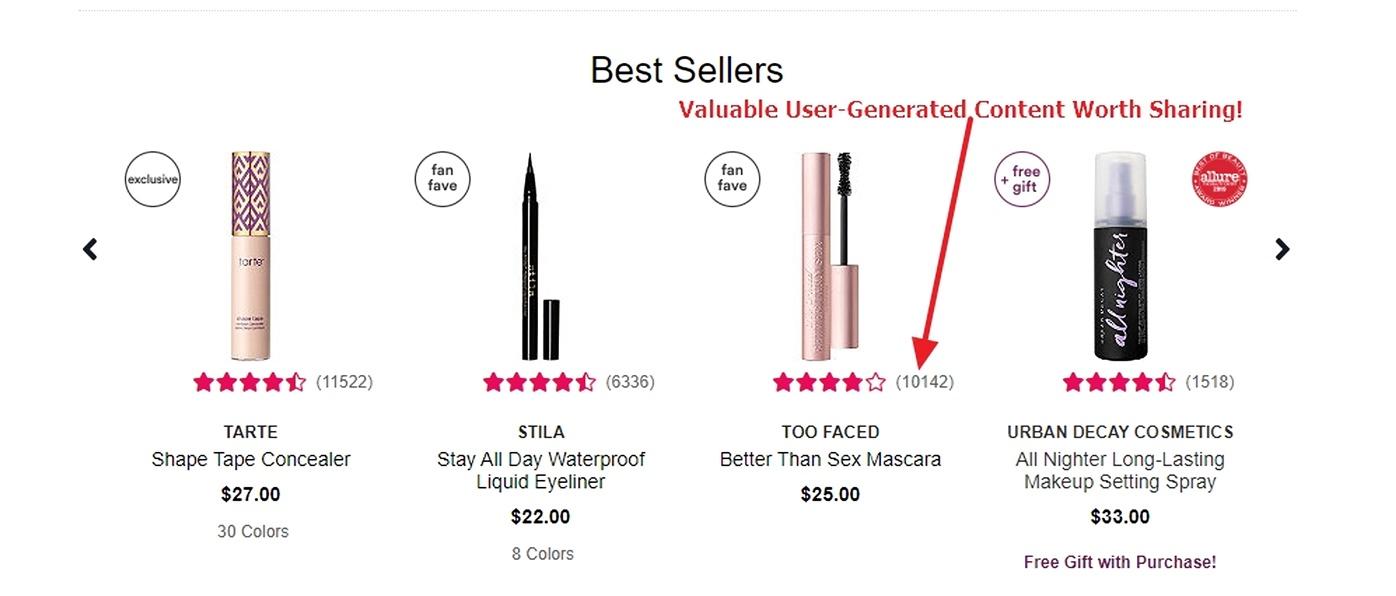The width and height of the screenshot is (1396, 596).
Task: Open the Stila liquid eyeliner image
Action: [540, 256]
